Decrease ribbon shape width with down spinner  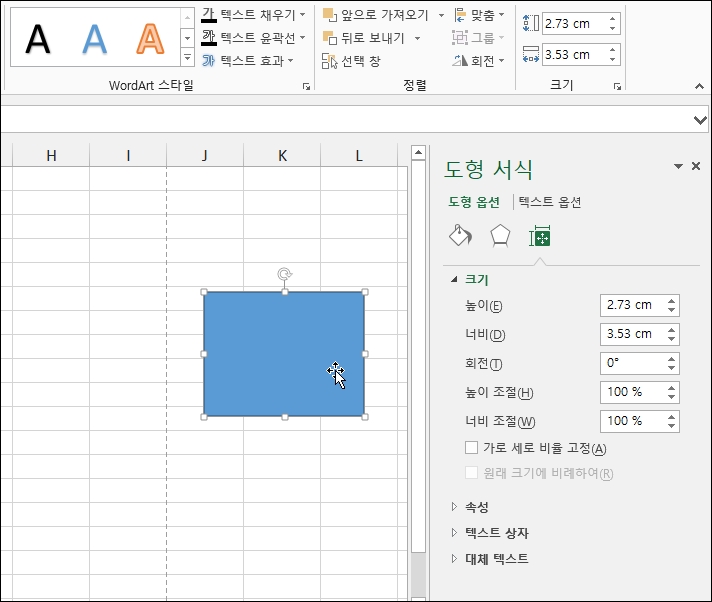[x=613, y=59]
